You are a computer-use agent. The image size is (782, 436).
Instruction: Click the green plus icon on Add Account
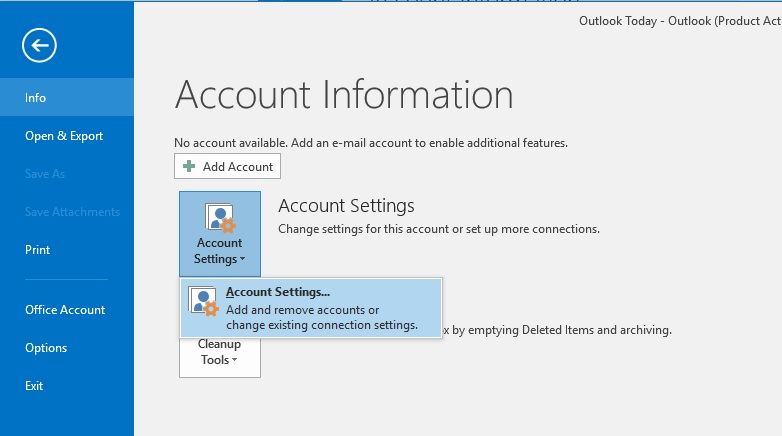(x=189, y=166)
